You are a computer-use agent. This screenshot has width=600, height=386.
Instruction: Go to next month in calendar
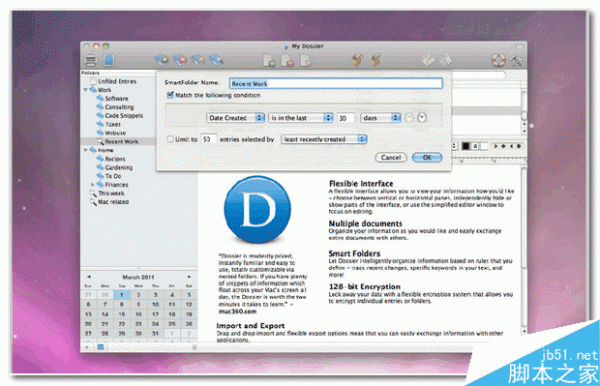pyautogui.click(x=189, y=277)
